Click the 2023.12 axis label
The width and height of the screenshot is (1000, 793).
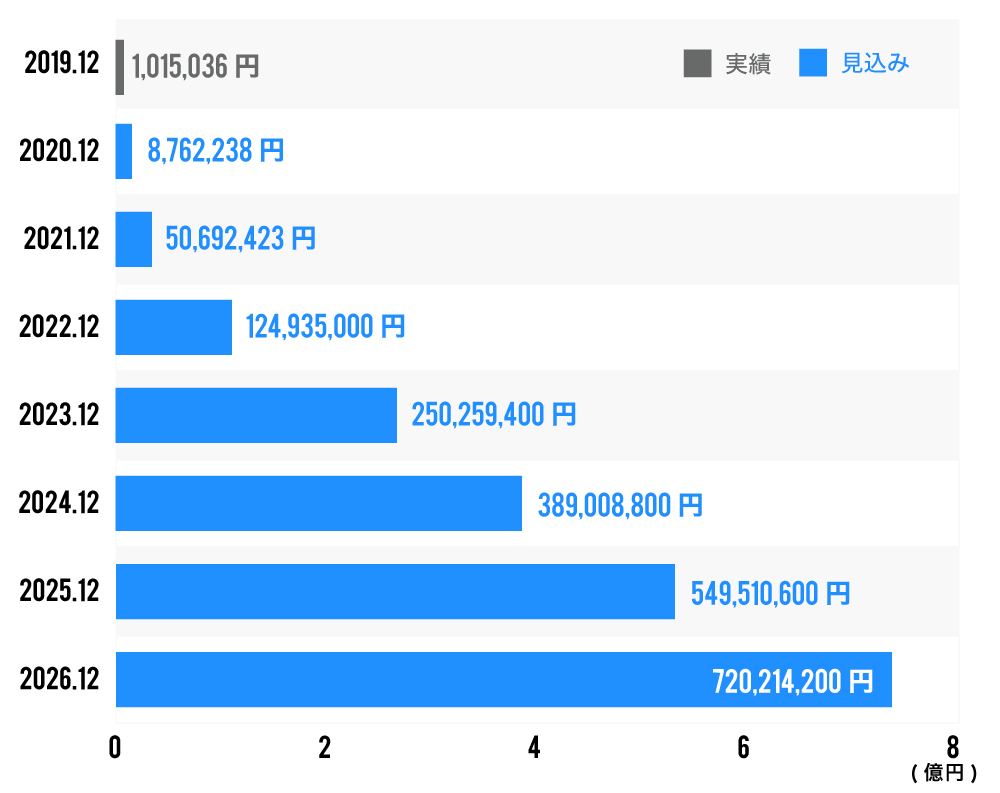coord(60,415)
